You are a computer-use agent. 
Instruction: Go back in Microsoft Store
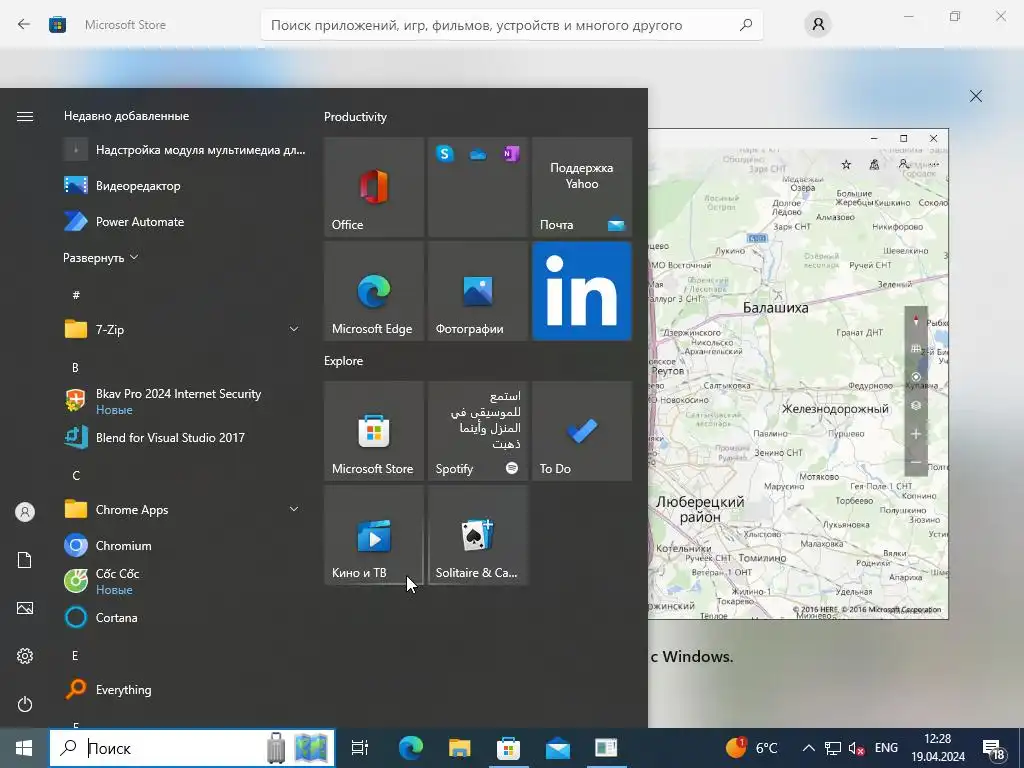coord(24,25)
